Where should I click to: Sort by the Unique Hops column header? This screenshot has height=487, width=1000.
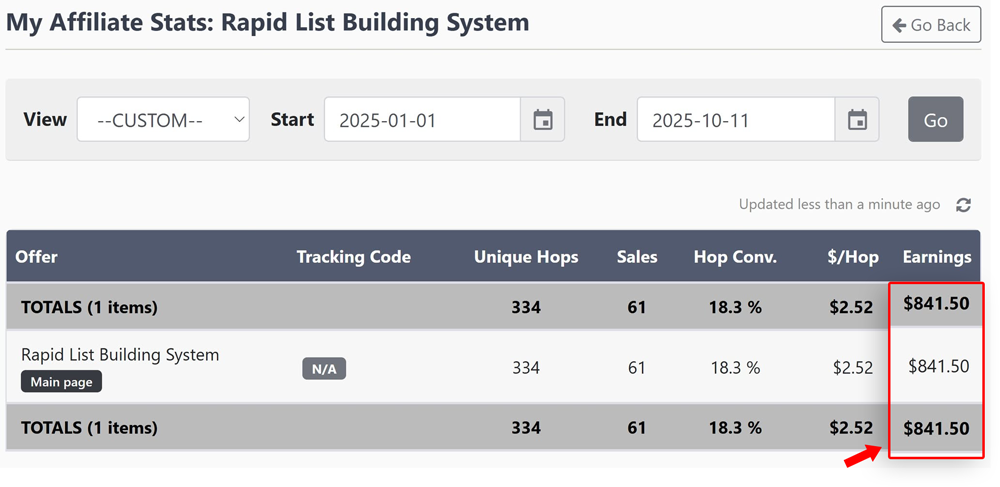526,257
